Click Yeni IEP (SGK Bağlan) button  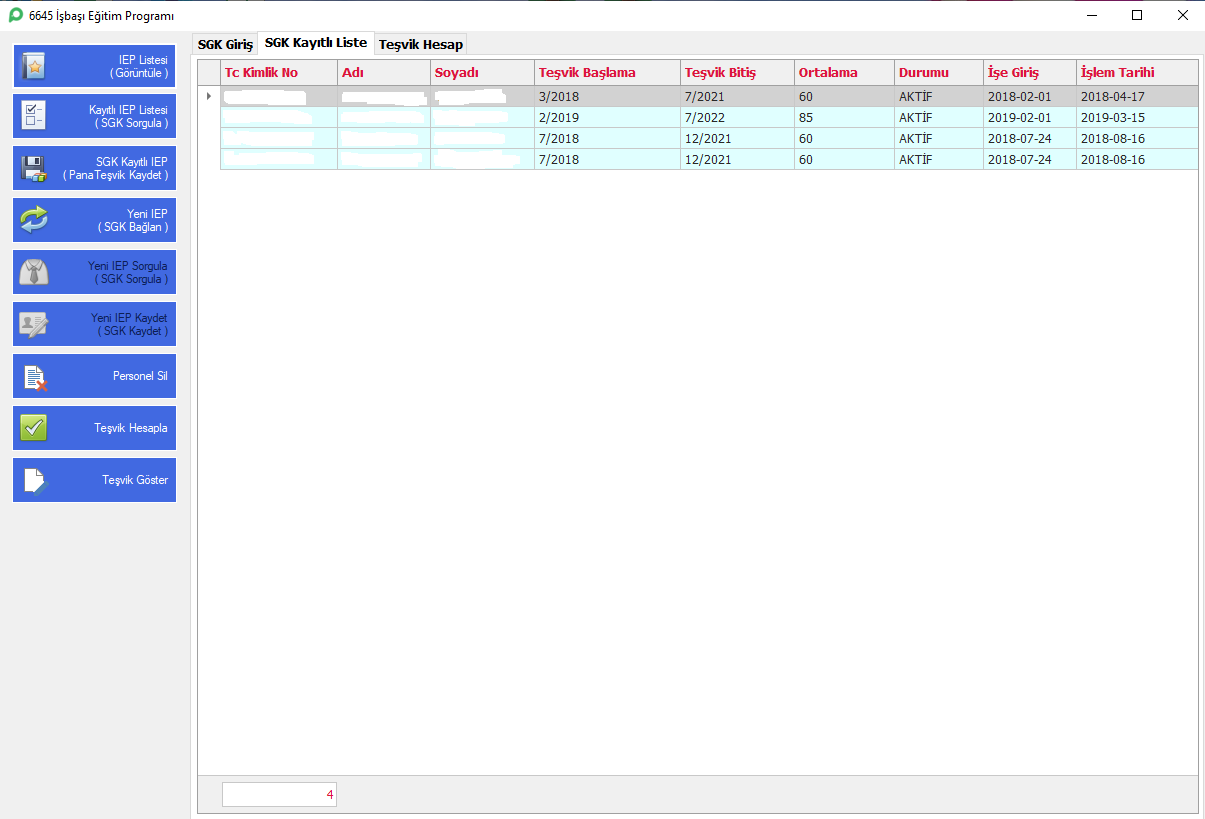pyautogui.click(x=94, y=220)
